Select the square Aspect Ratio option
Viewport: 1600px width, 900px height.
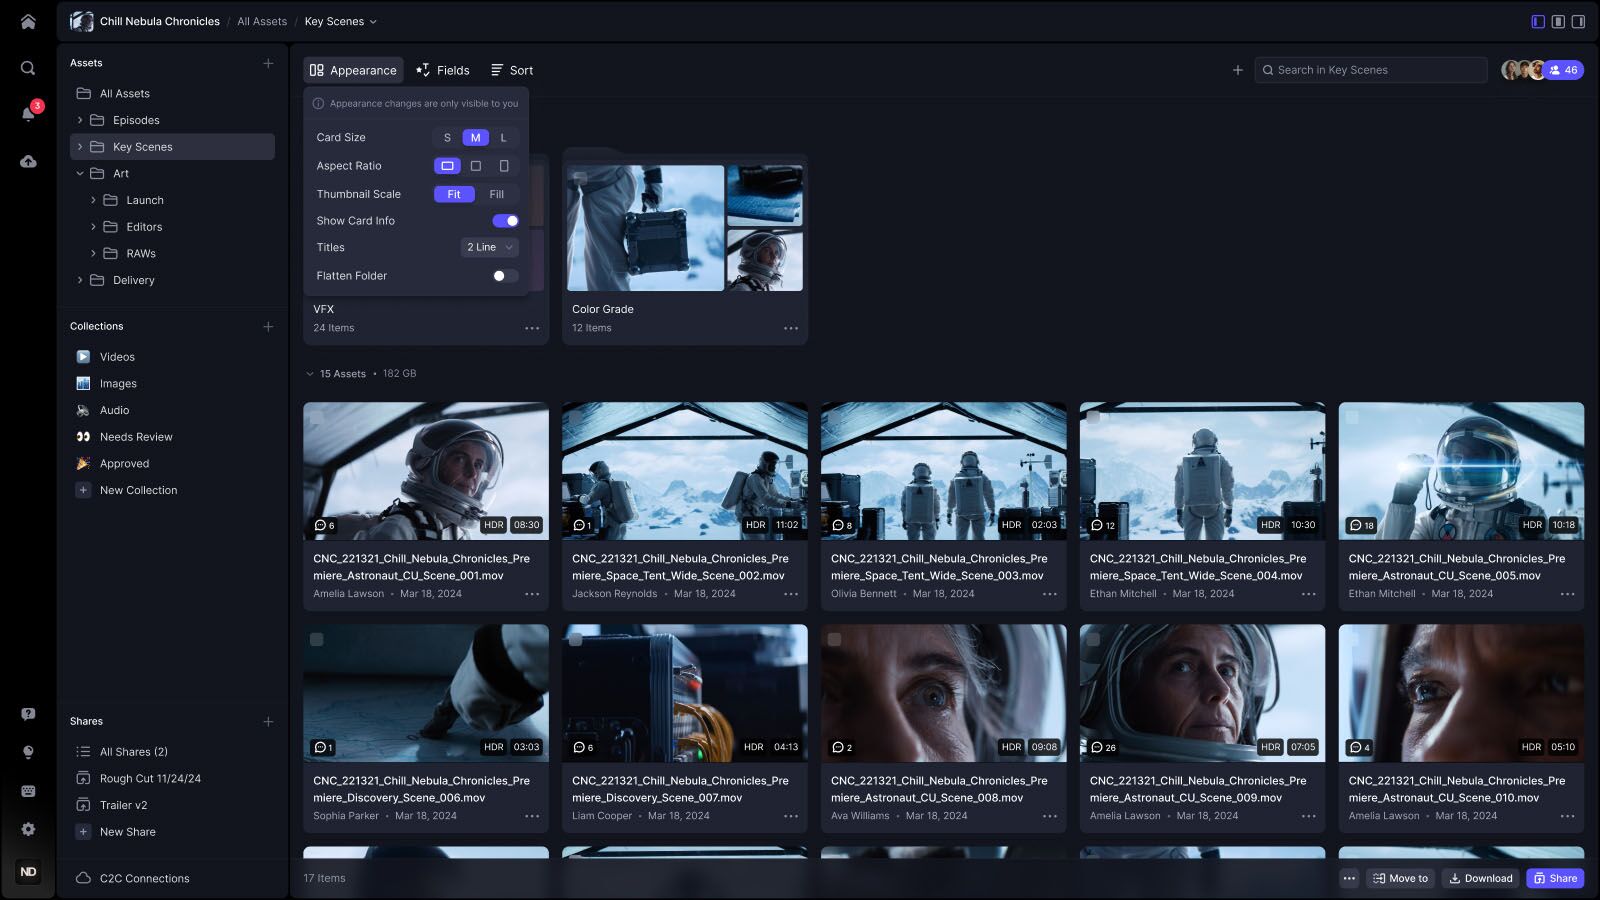point(475,165)
